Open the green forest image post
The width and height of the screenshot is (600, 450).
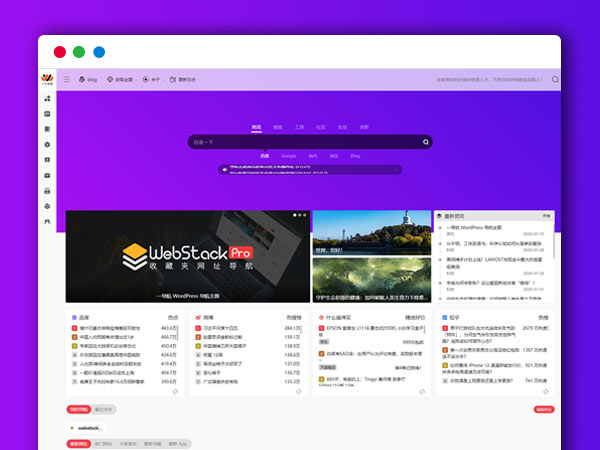pyautogui.click(x=372, y=280)
